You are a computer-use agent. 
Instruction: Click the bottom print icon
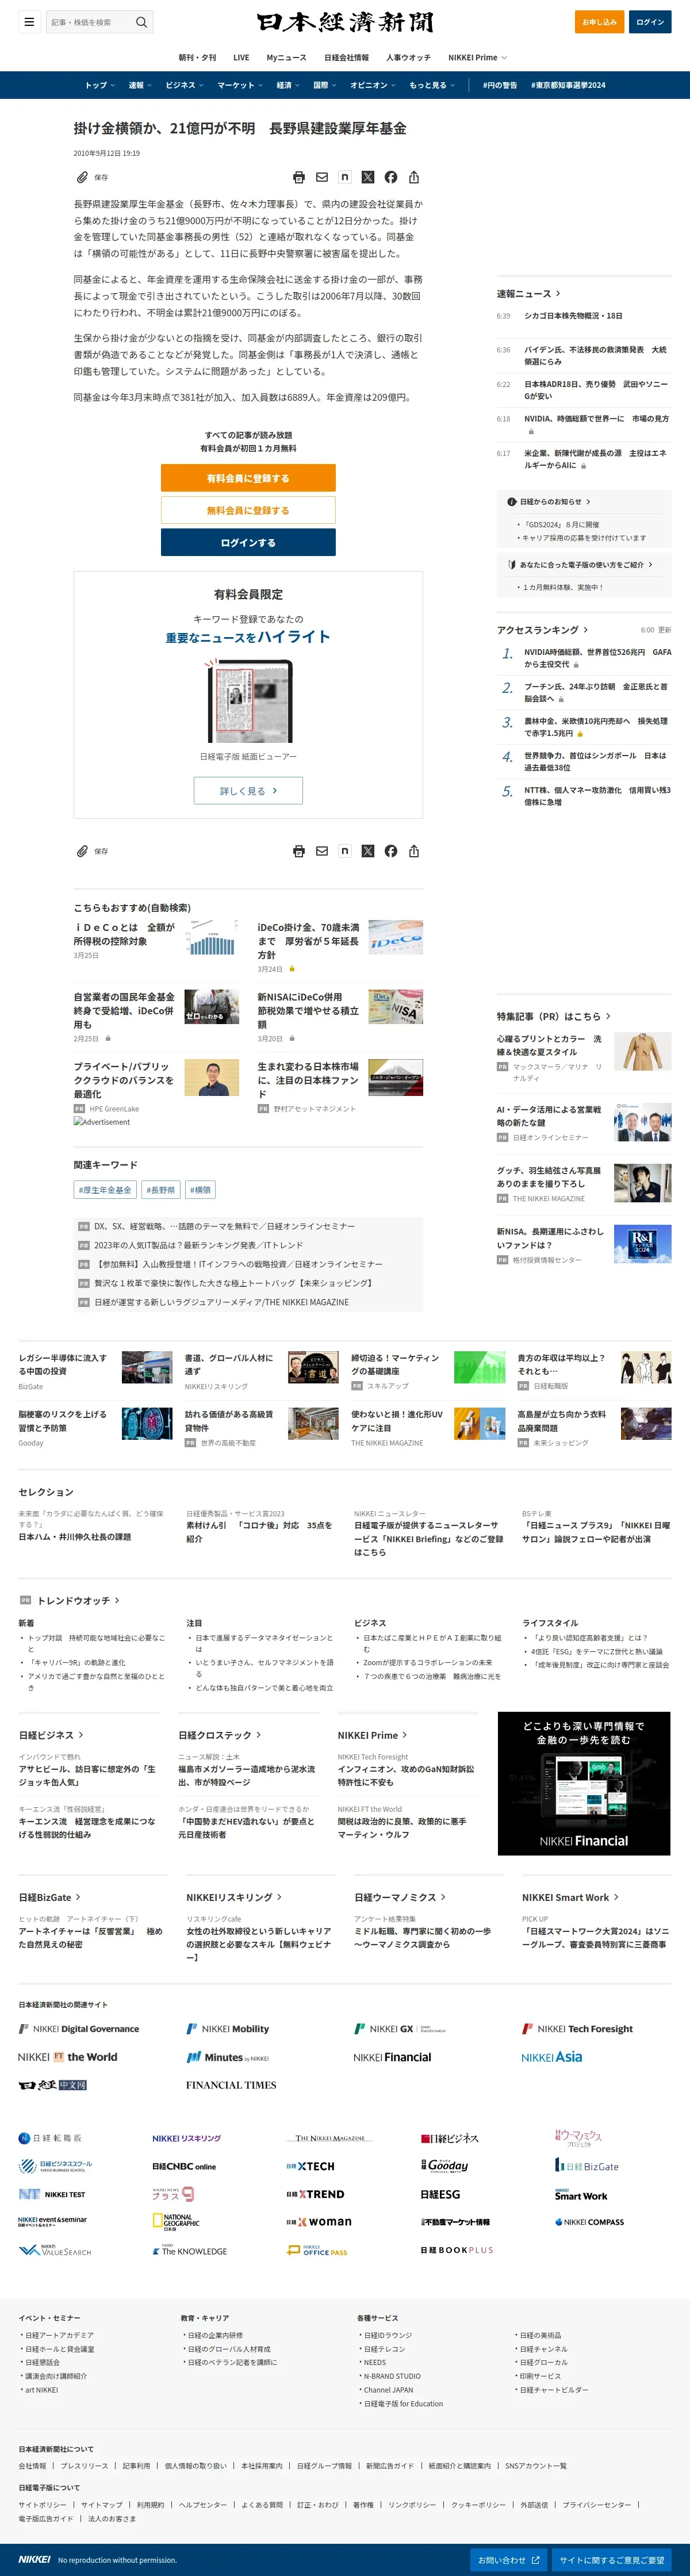(x=299, y=851)
